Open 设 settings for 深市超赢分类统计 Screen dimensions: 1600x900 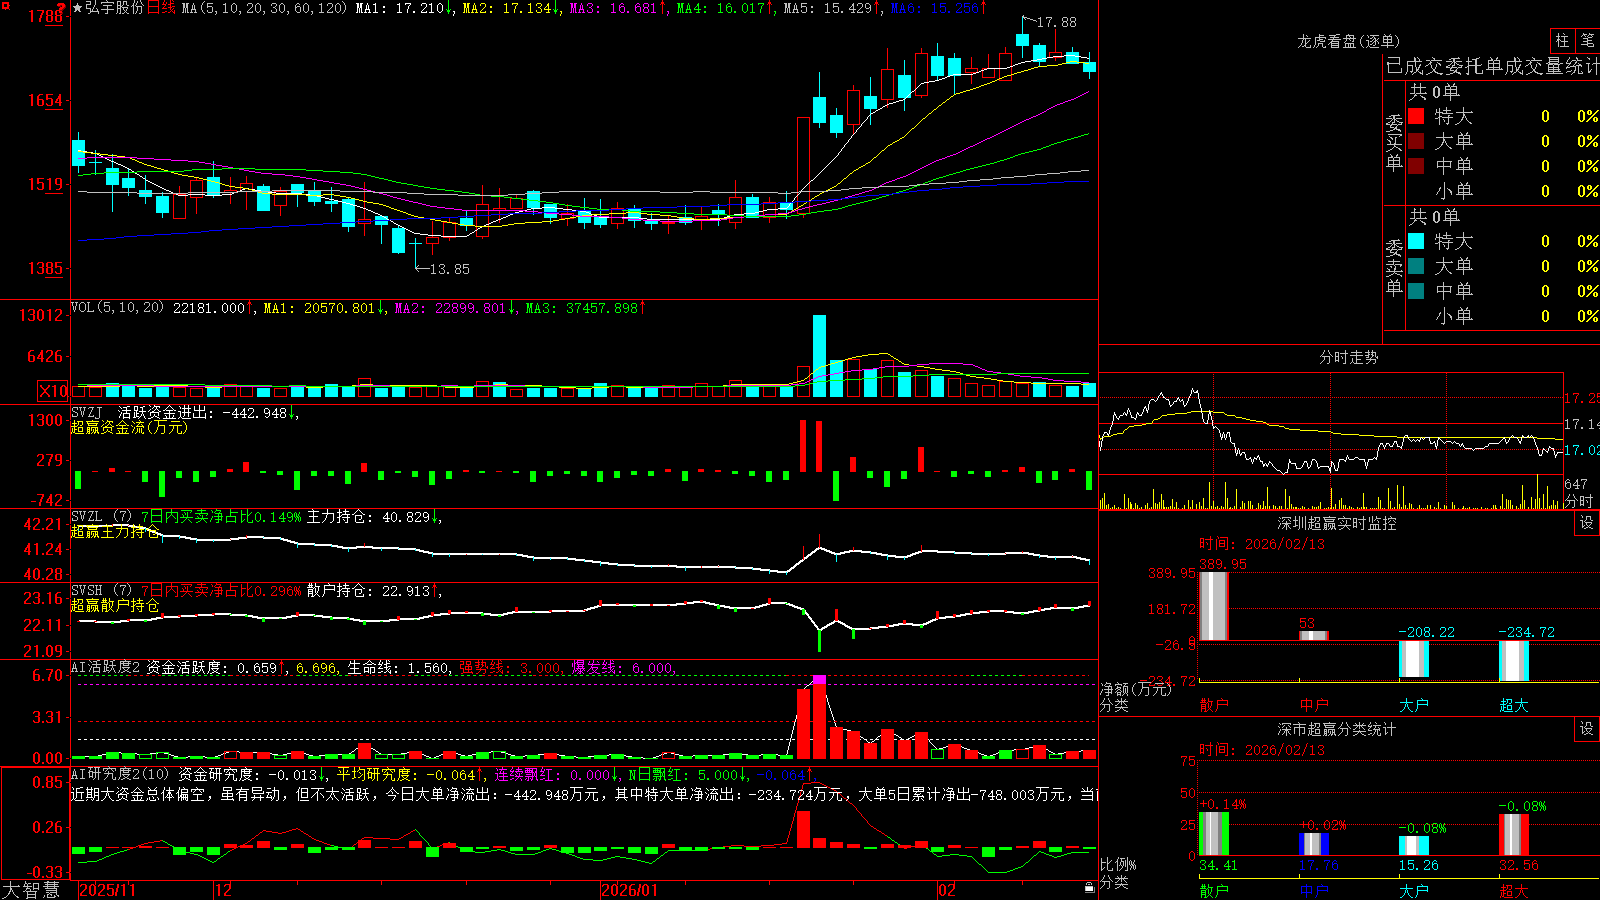[1587, 729]
